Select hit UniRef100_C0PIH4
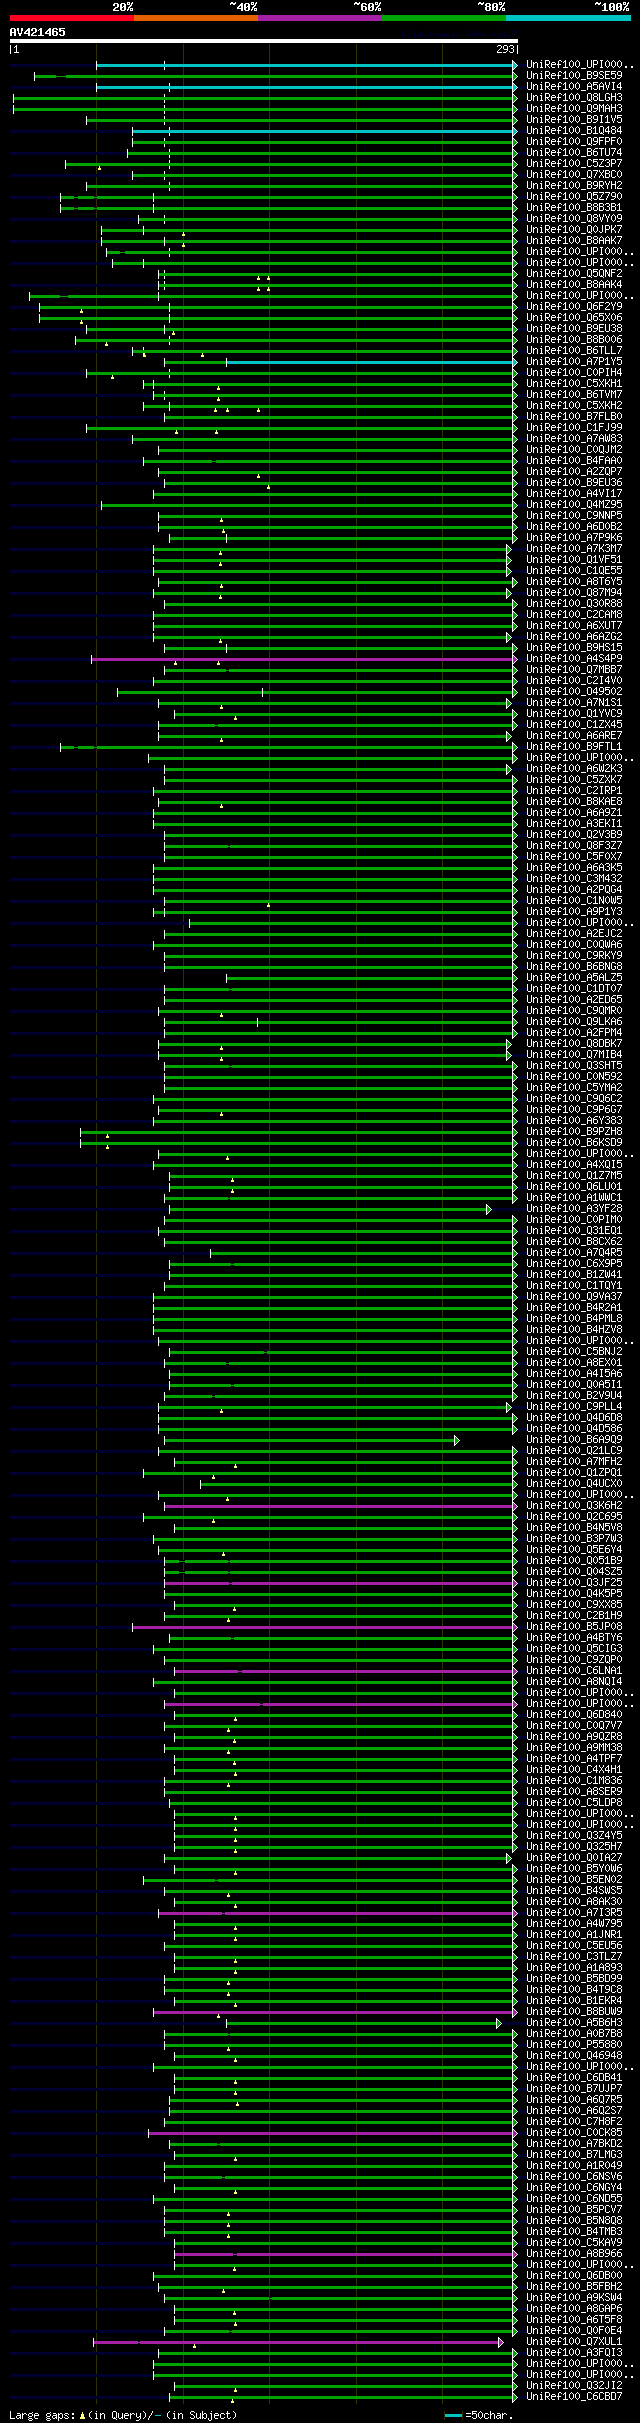This screenshot has height=2423, width=640. point(574,373)
